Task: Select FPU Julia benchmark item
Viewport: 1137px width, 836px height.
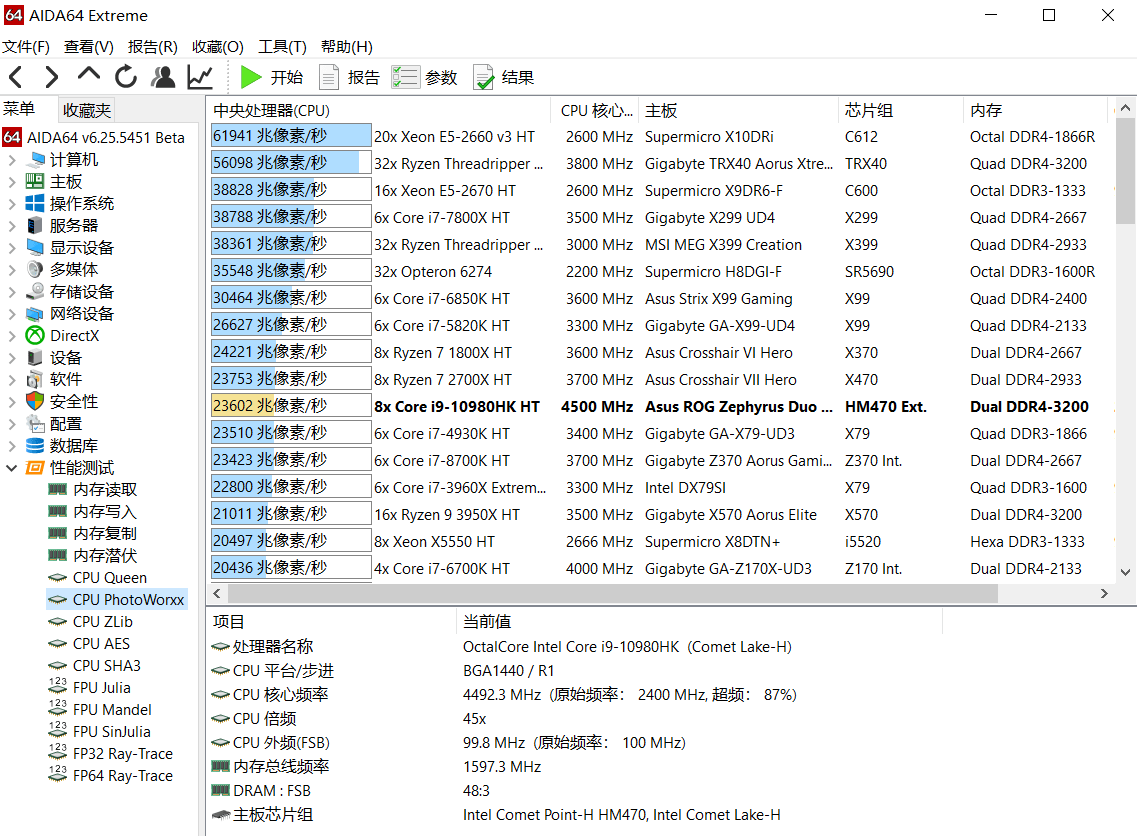Action: point(101,688)
